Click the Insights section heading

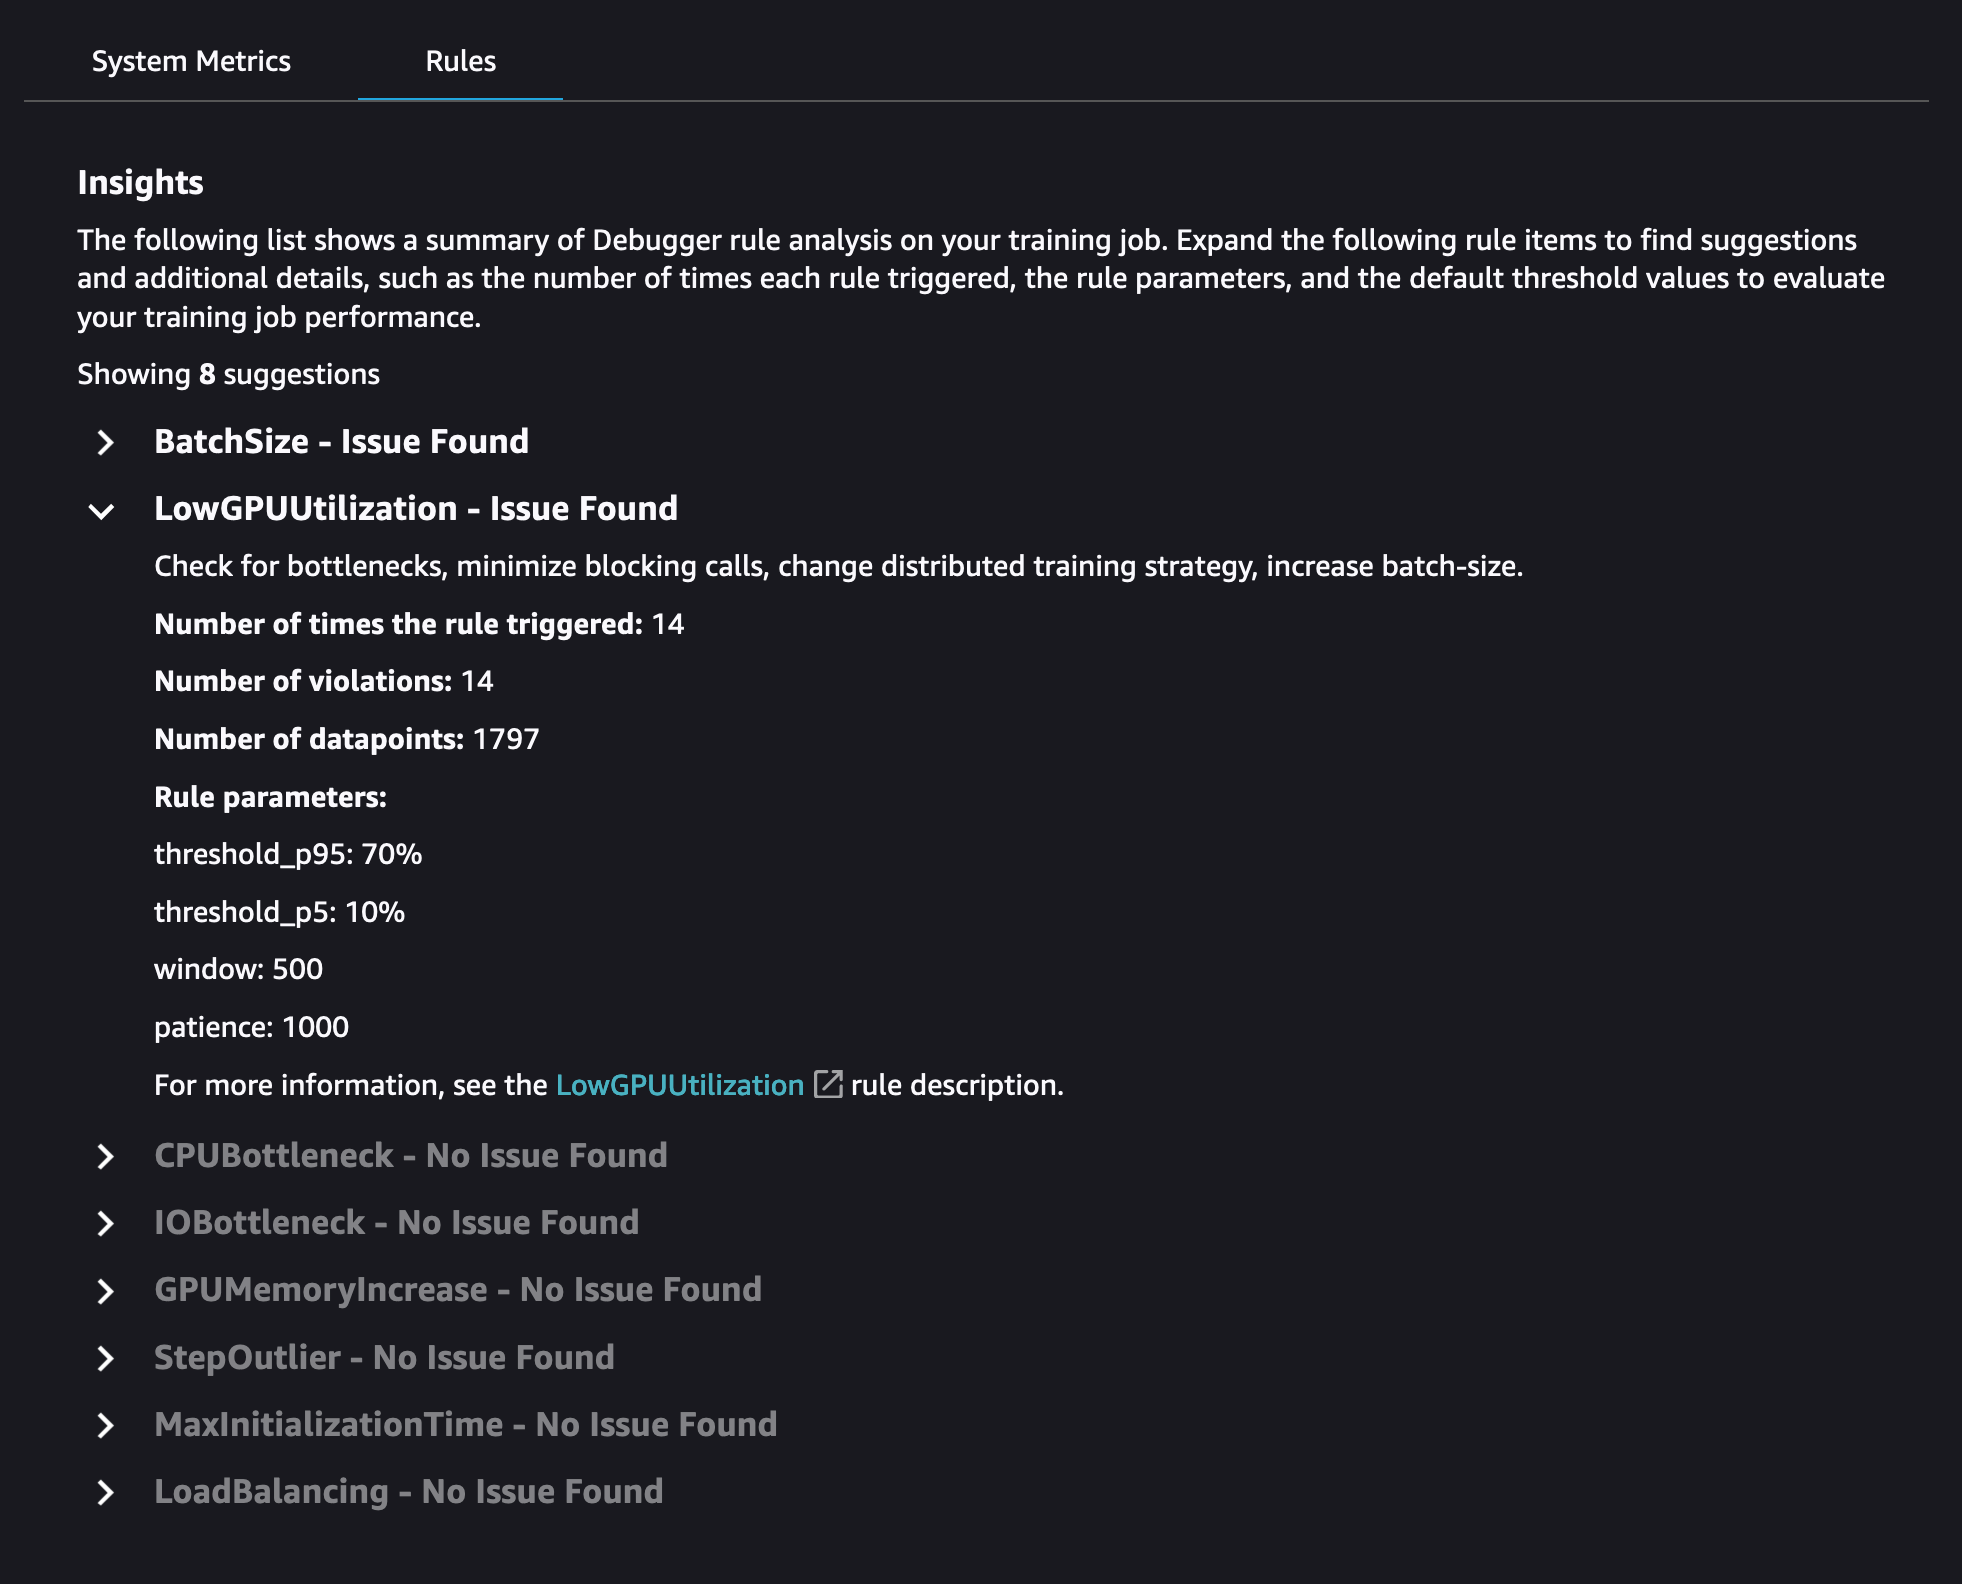click(x=140, y=182)
